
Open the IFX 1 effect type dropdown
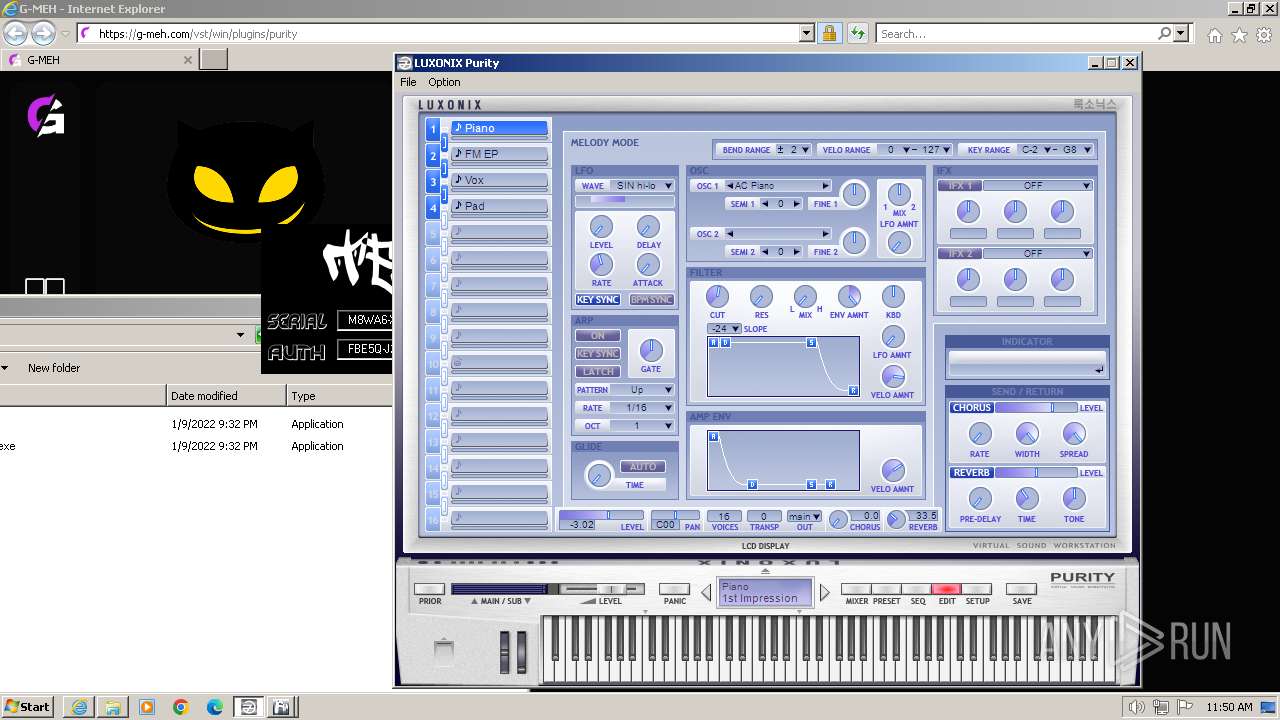(1038, 186)
